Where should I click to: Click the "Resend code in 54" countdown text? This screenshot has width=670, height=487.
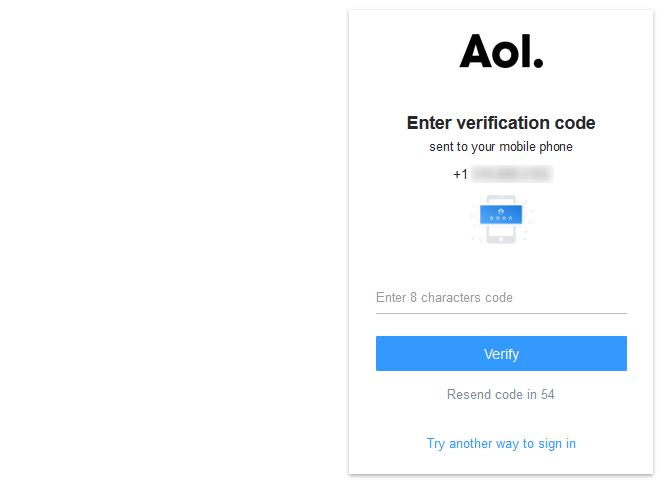coord(501,394)
